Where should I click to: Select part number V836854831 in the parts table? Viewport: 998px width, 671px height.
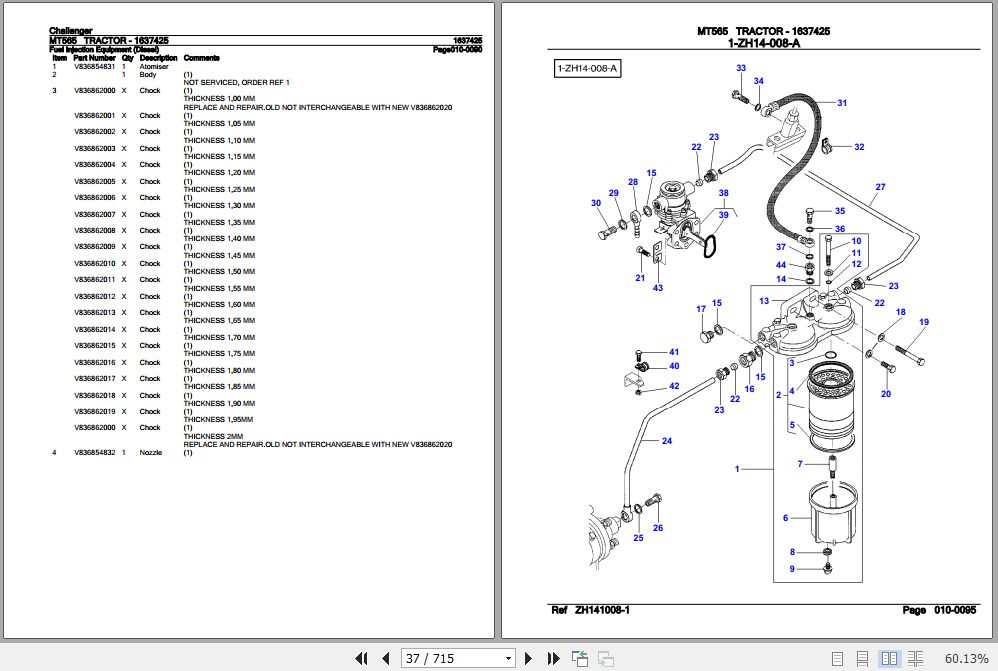click(x=95, y=64)
